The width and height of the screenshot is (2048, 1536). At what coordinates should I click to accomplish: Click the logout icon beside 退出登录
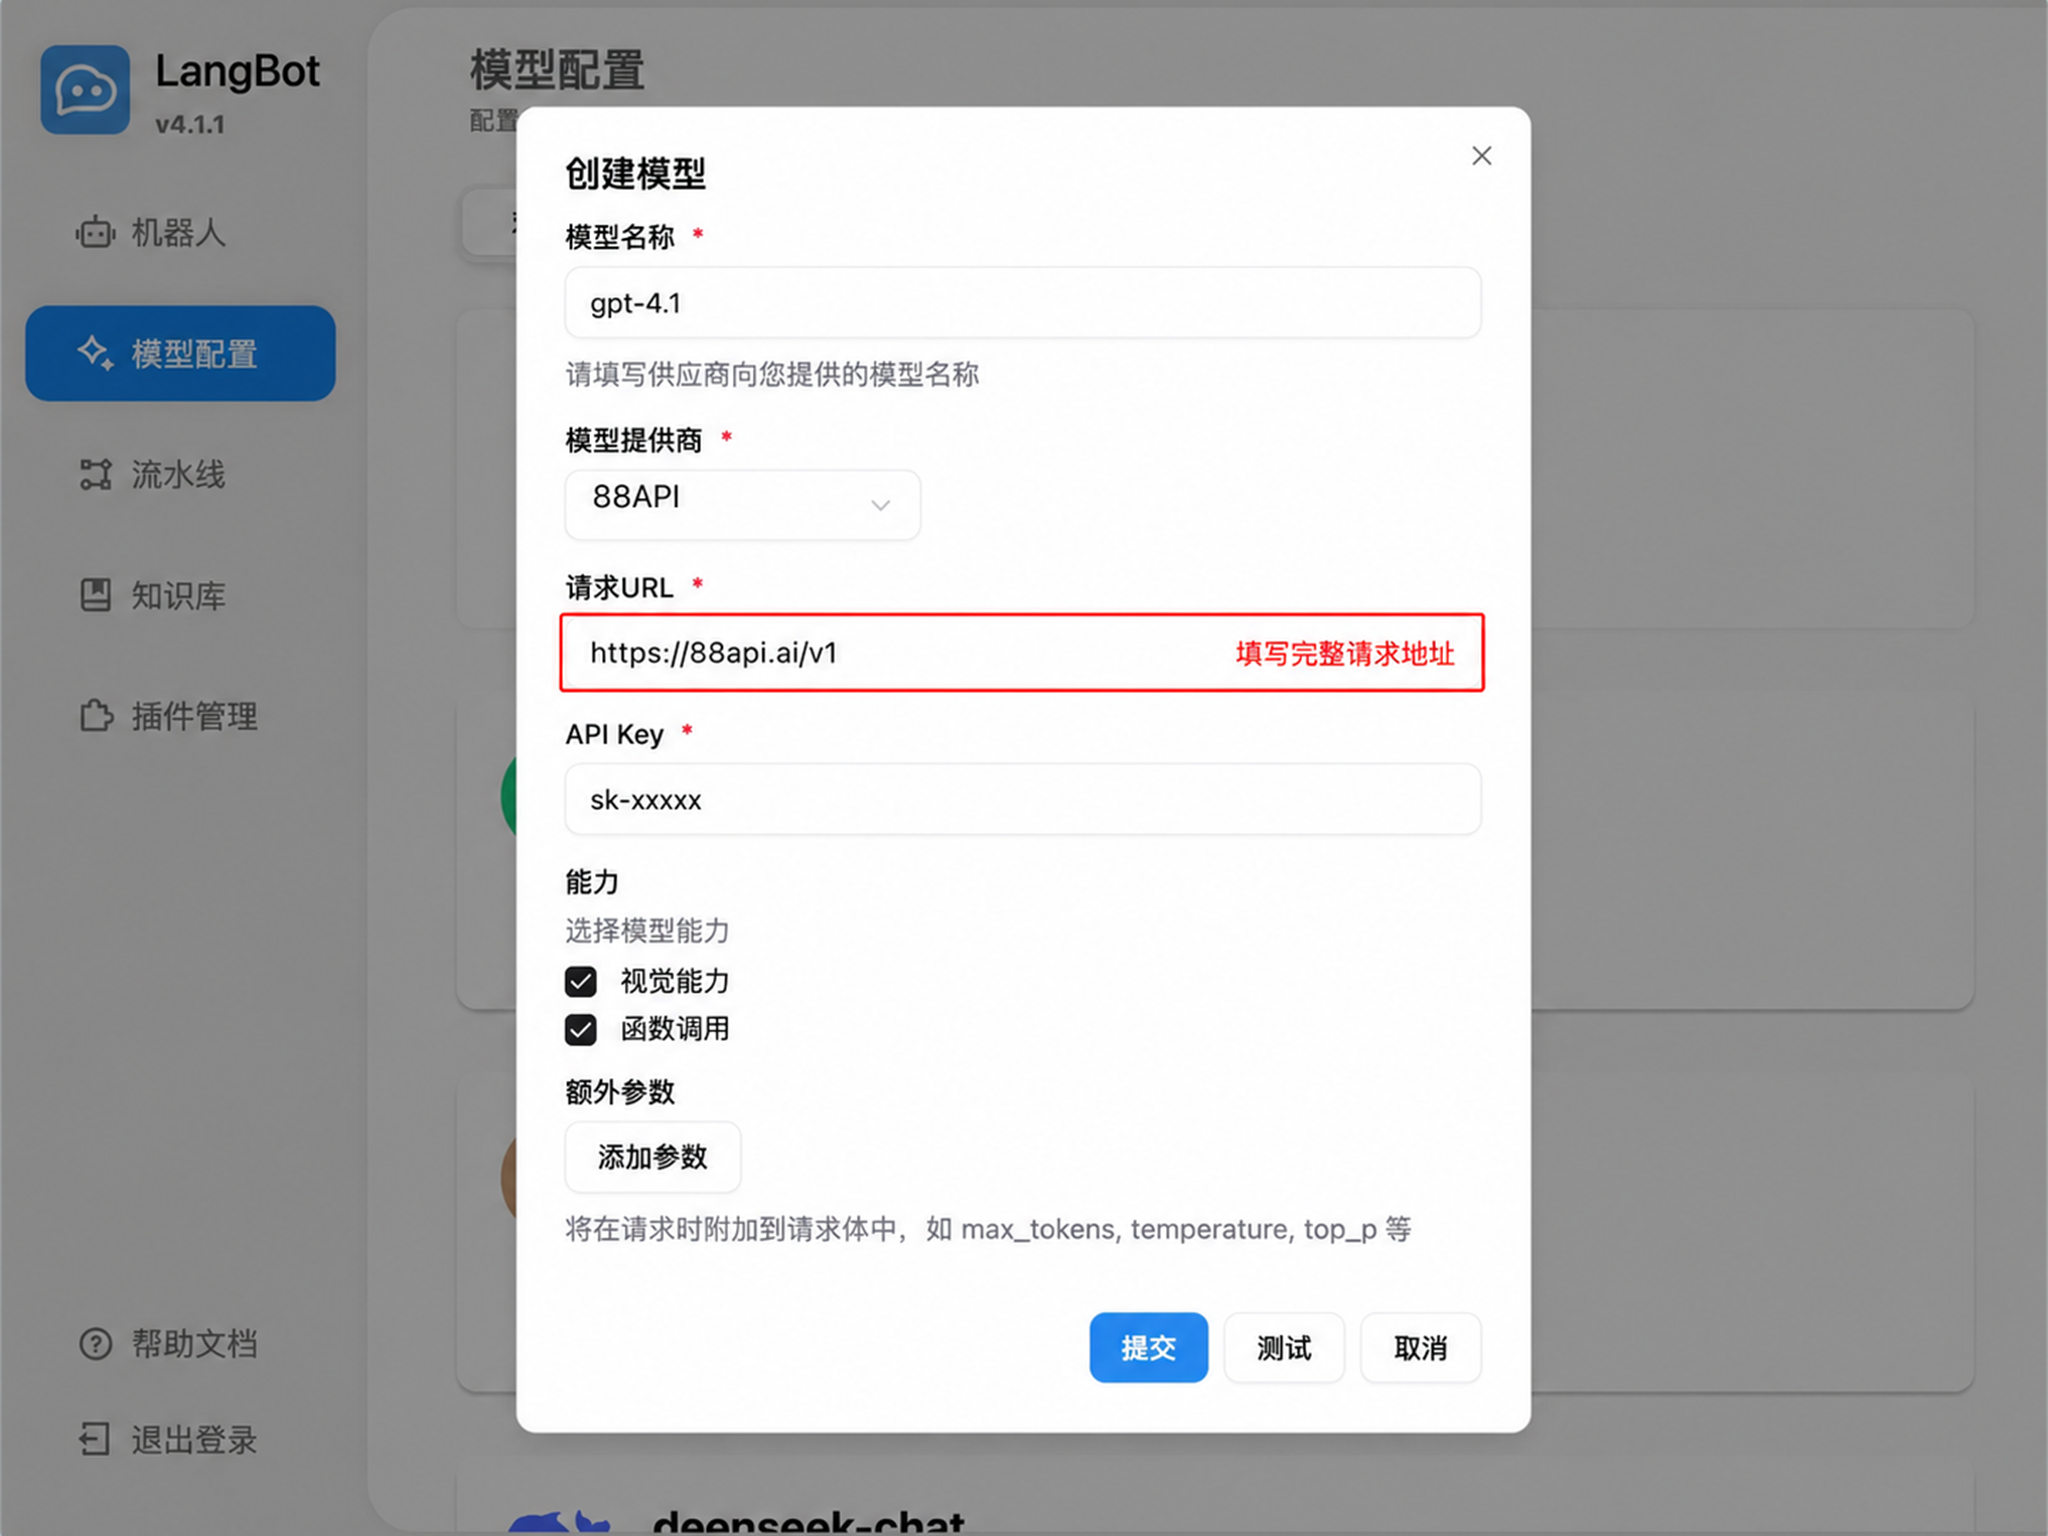(95, 1439)
